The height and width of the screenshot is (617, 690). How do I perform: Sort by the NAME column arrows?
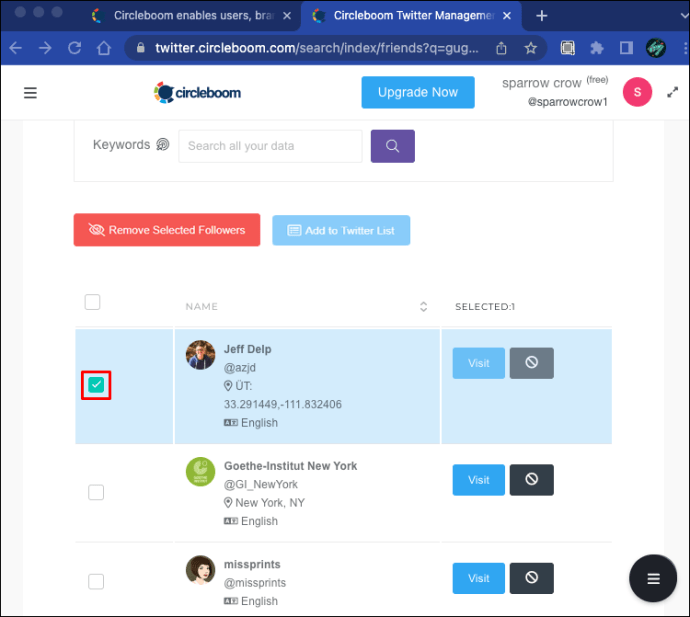coord(423,306)
